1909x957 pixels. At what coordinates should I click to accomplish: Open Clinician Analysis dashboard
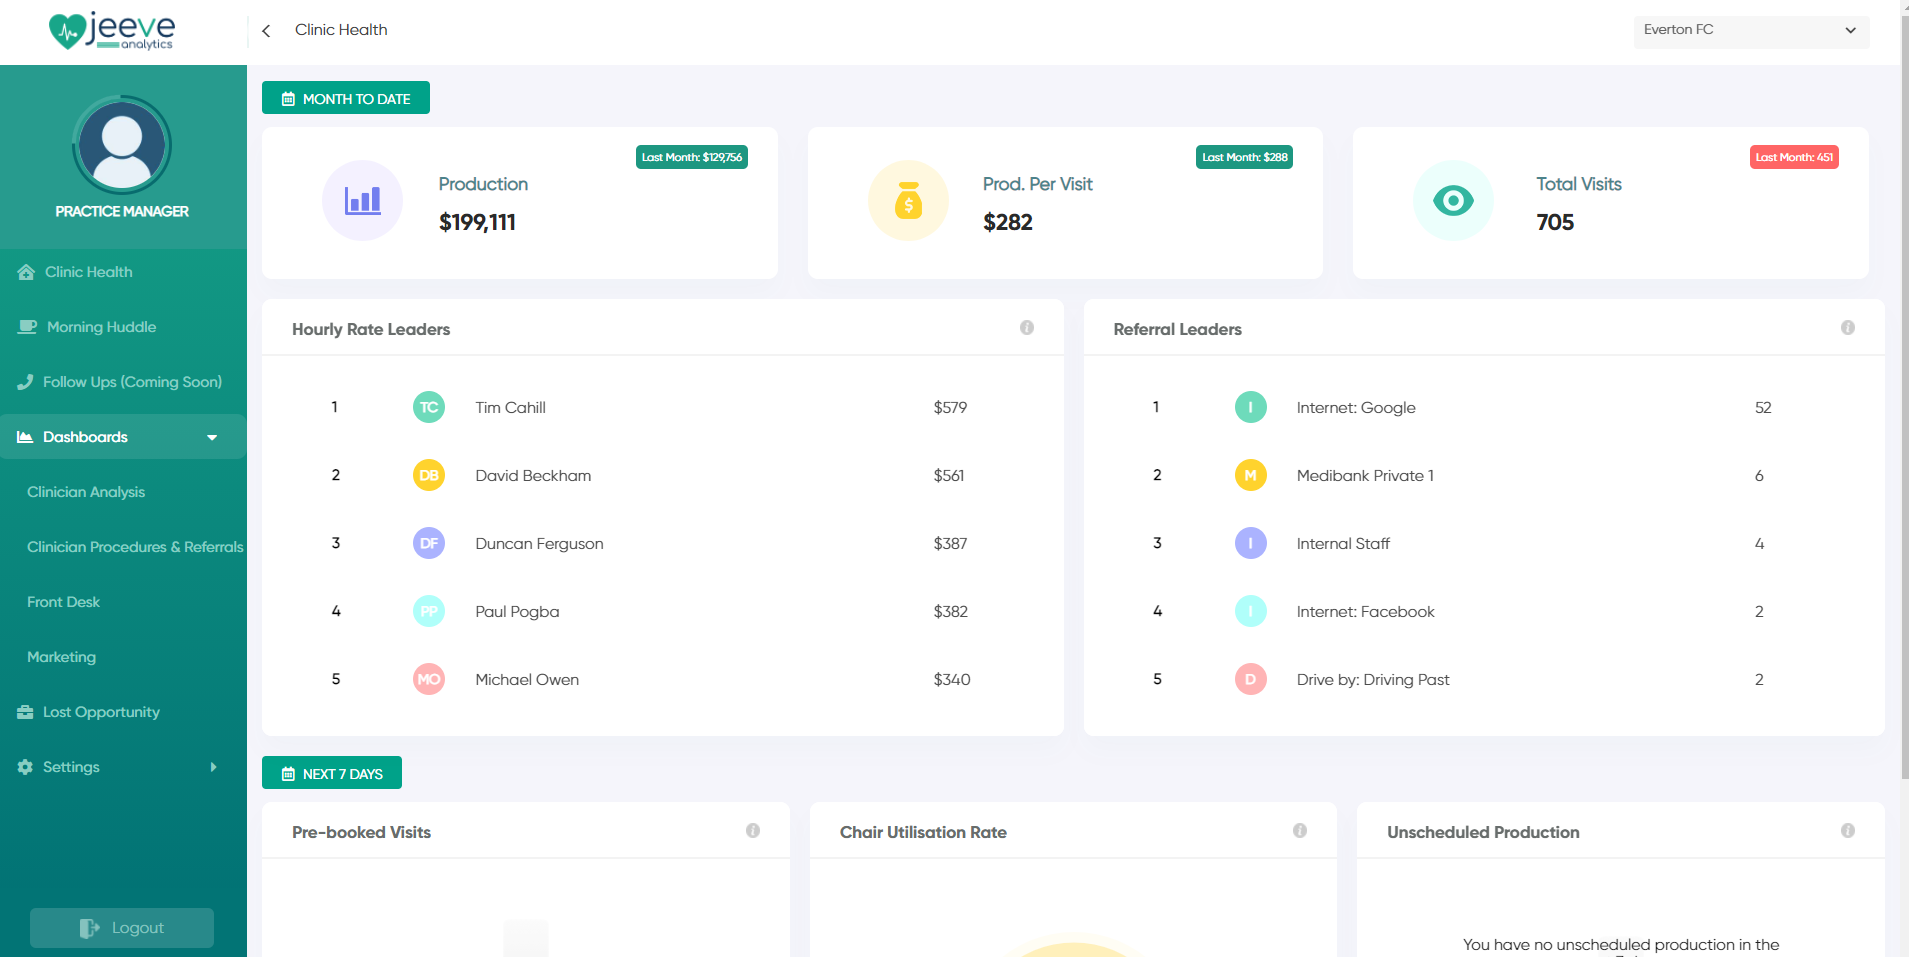coord(86,492)
